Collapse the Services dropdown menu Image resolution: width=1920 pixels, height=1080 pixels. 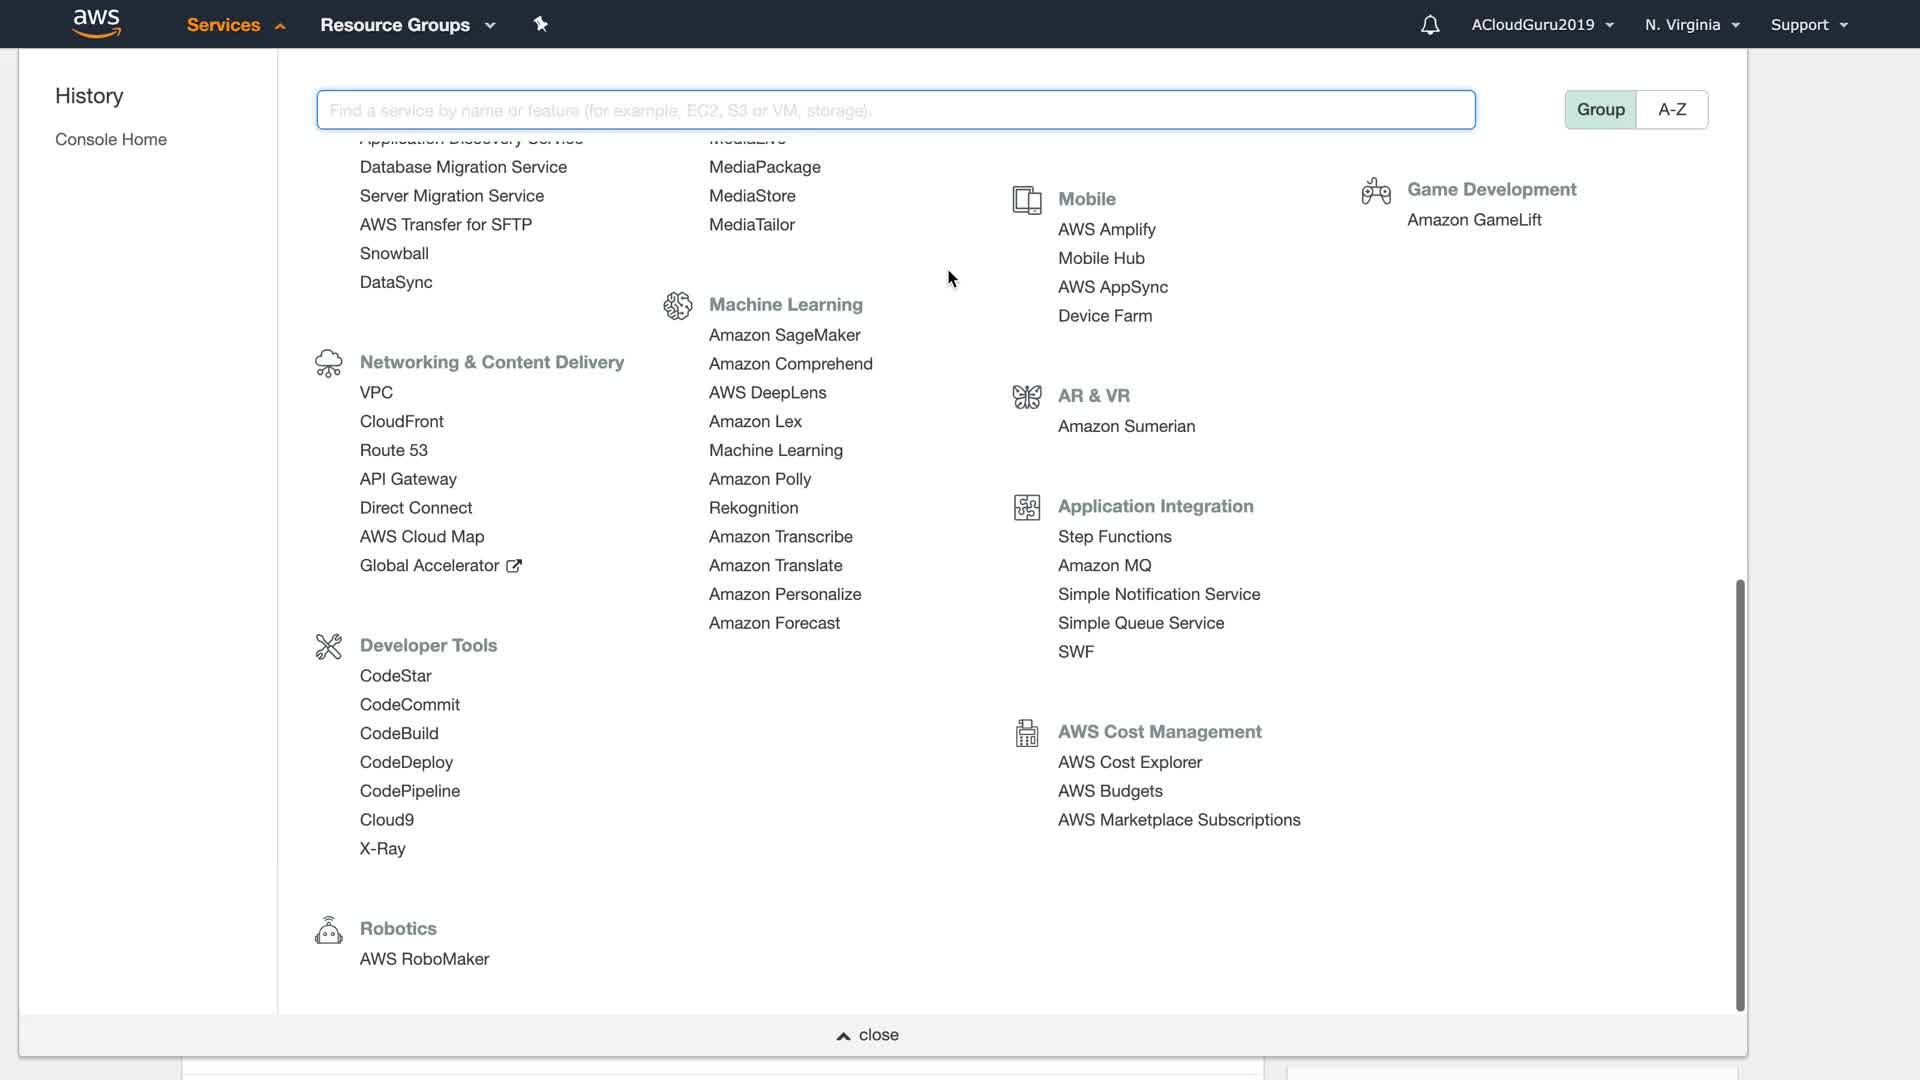[236, 25]
